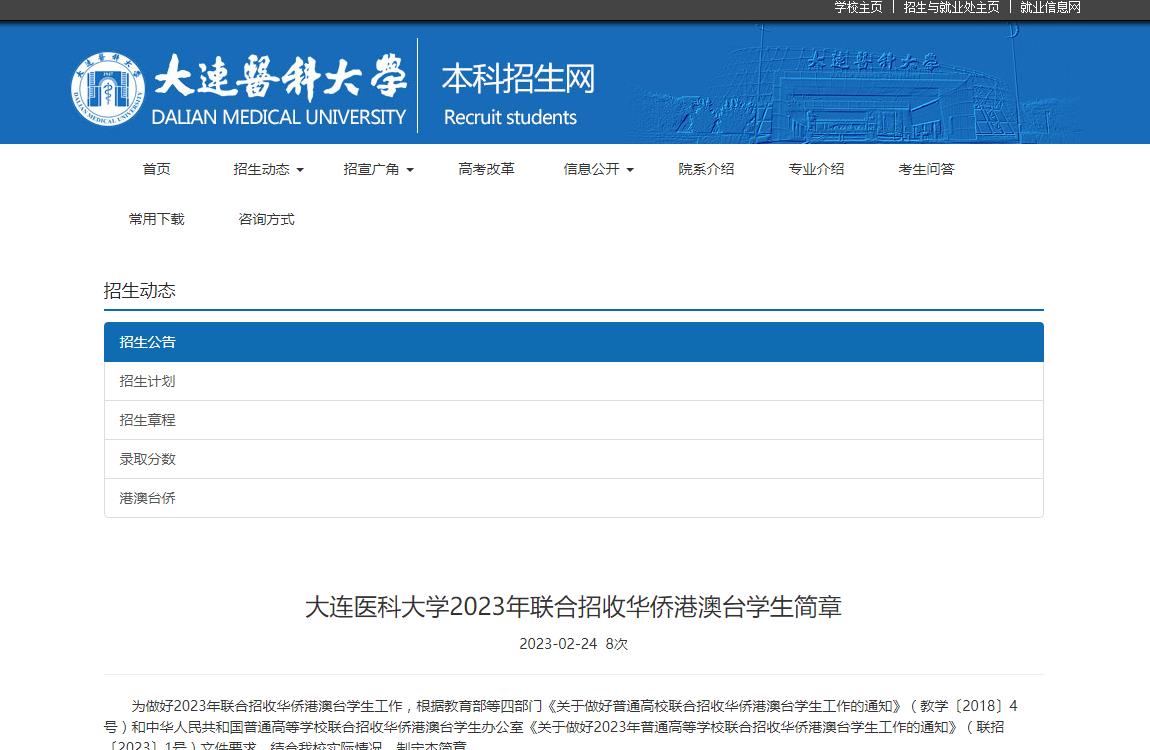The height and width of the screenshot is (750, 1150).
Task: Click the DALIAN MEDICAL UNIVERSITY English name
Action: [279, 117]
